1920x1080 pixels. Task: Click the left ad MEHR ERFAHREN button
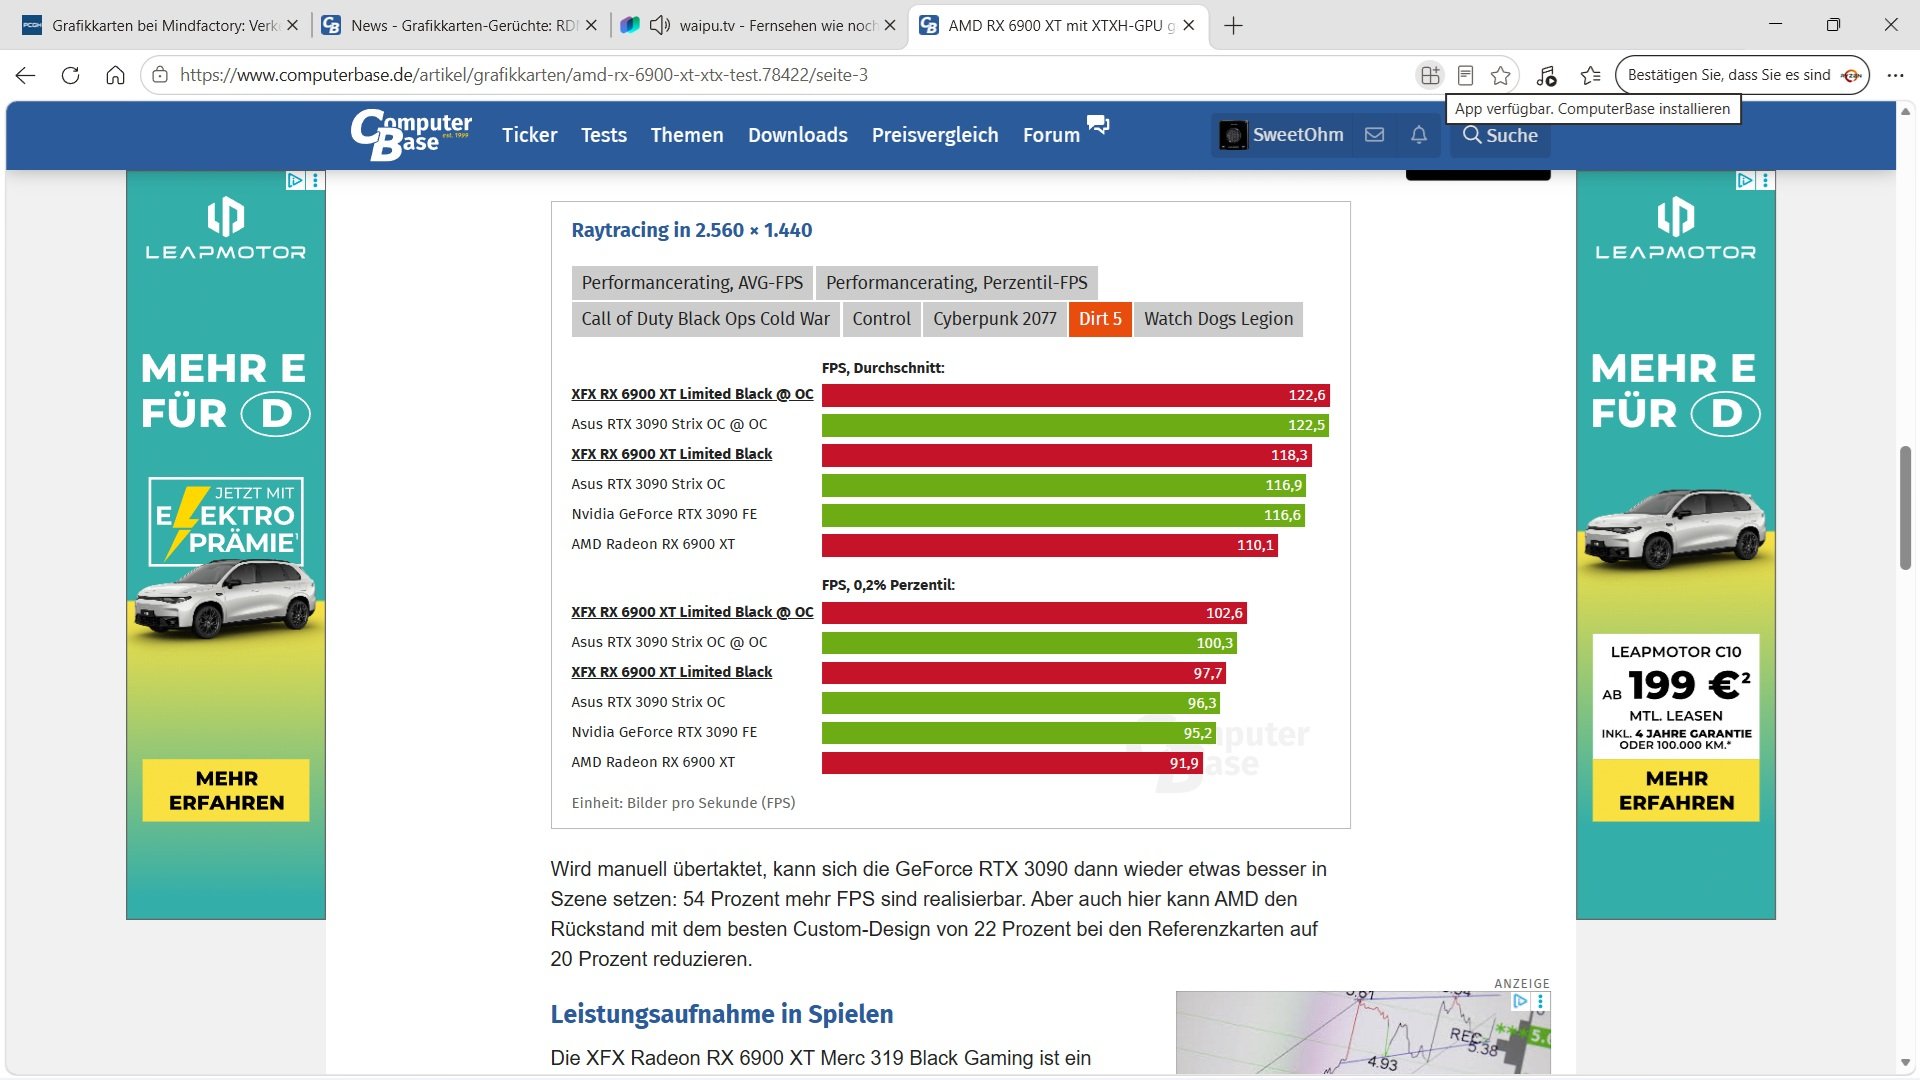(226, 790)
